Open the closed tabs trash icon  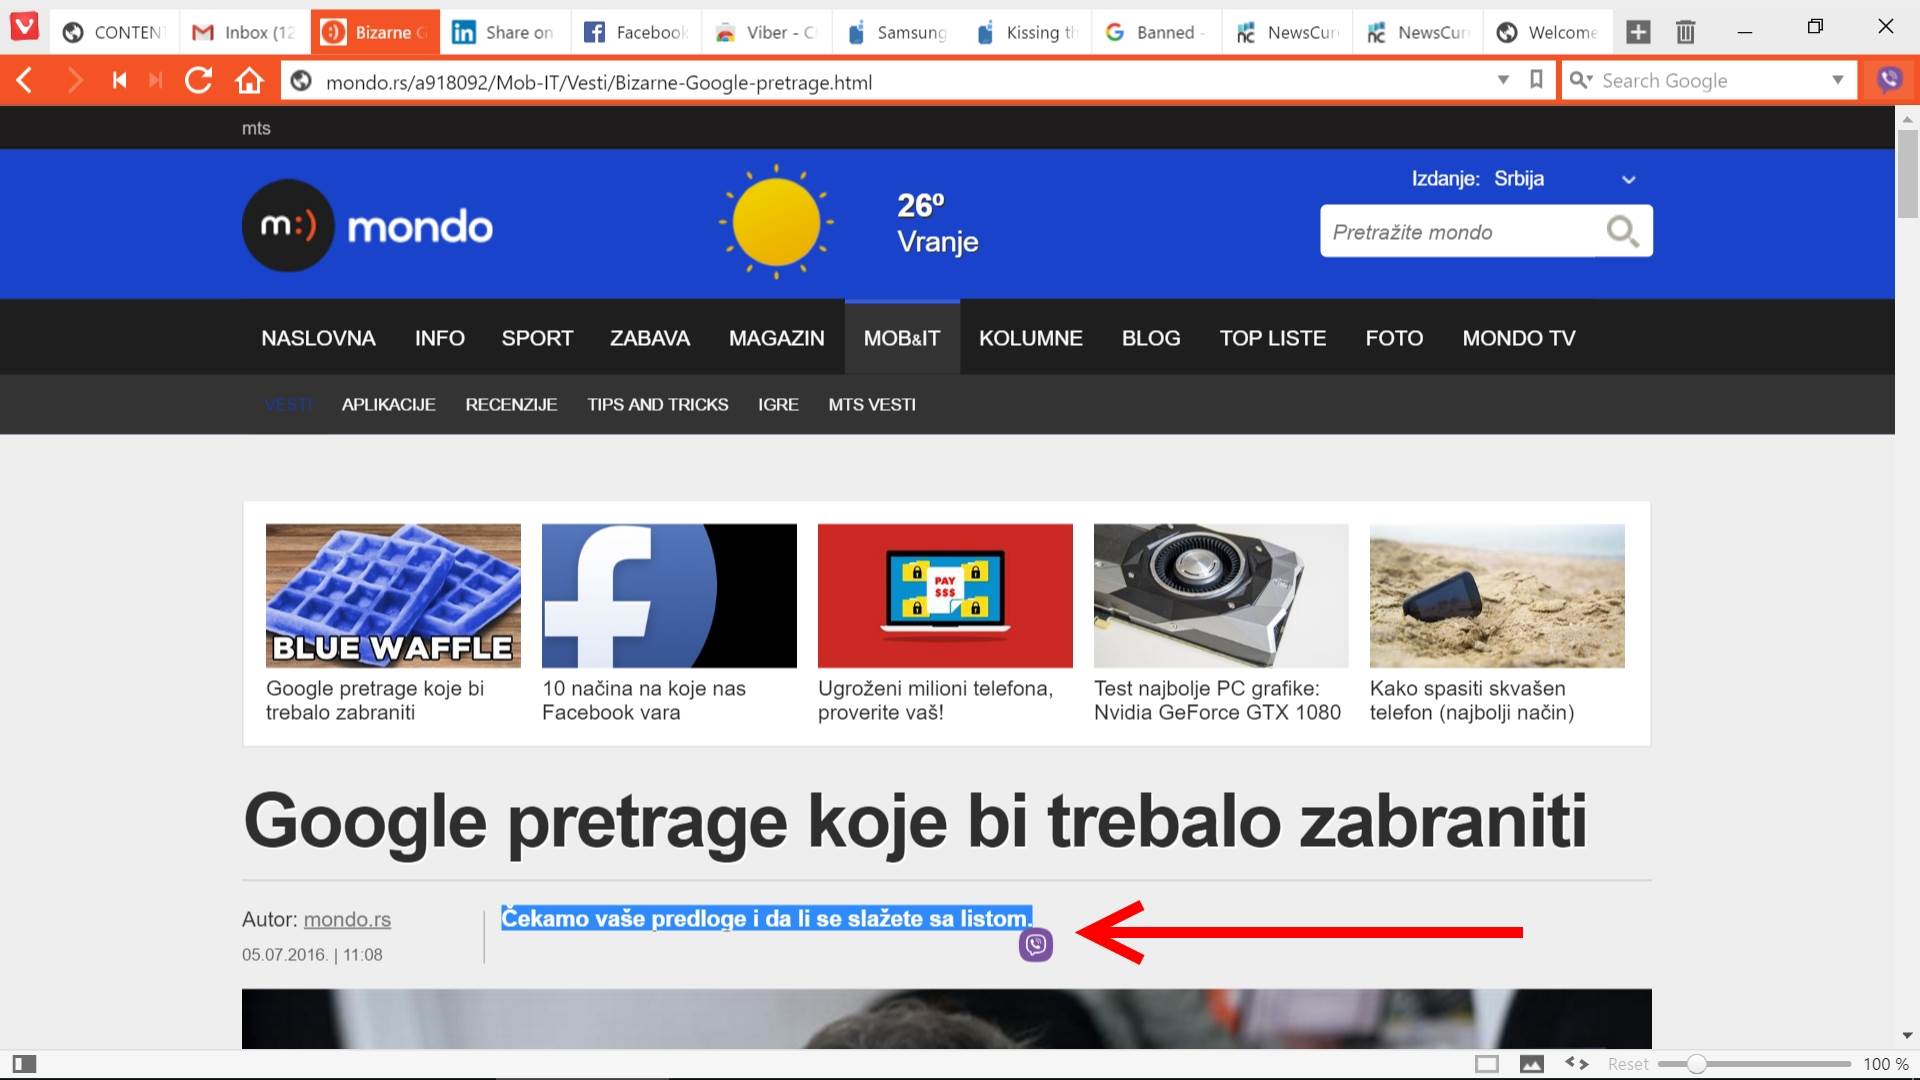(x=1685, y=32)
